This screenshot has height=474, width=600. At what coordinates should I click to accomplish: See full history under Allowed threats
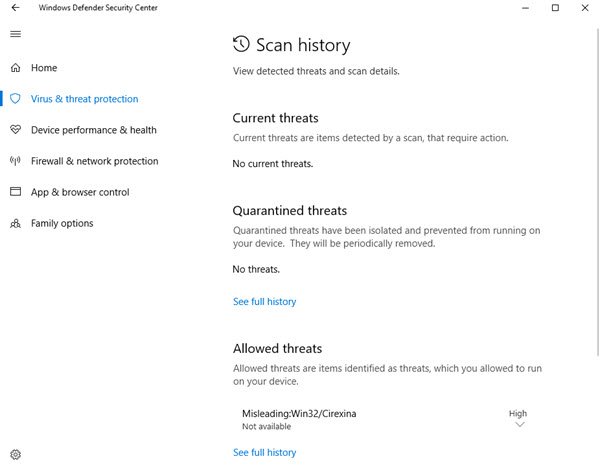[264, 452]
